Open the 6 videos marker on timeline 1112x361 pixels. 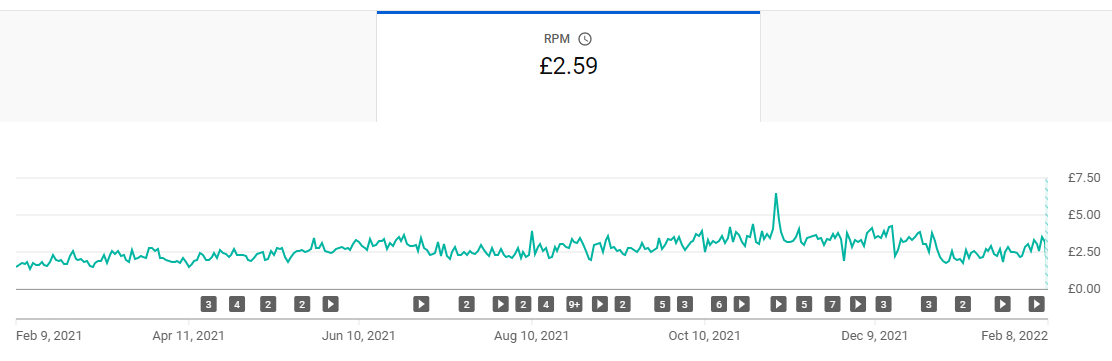719,304
